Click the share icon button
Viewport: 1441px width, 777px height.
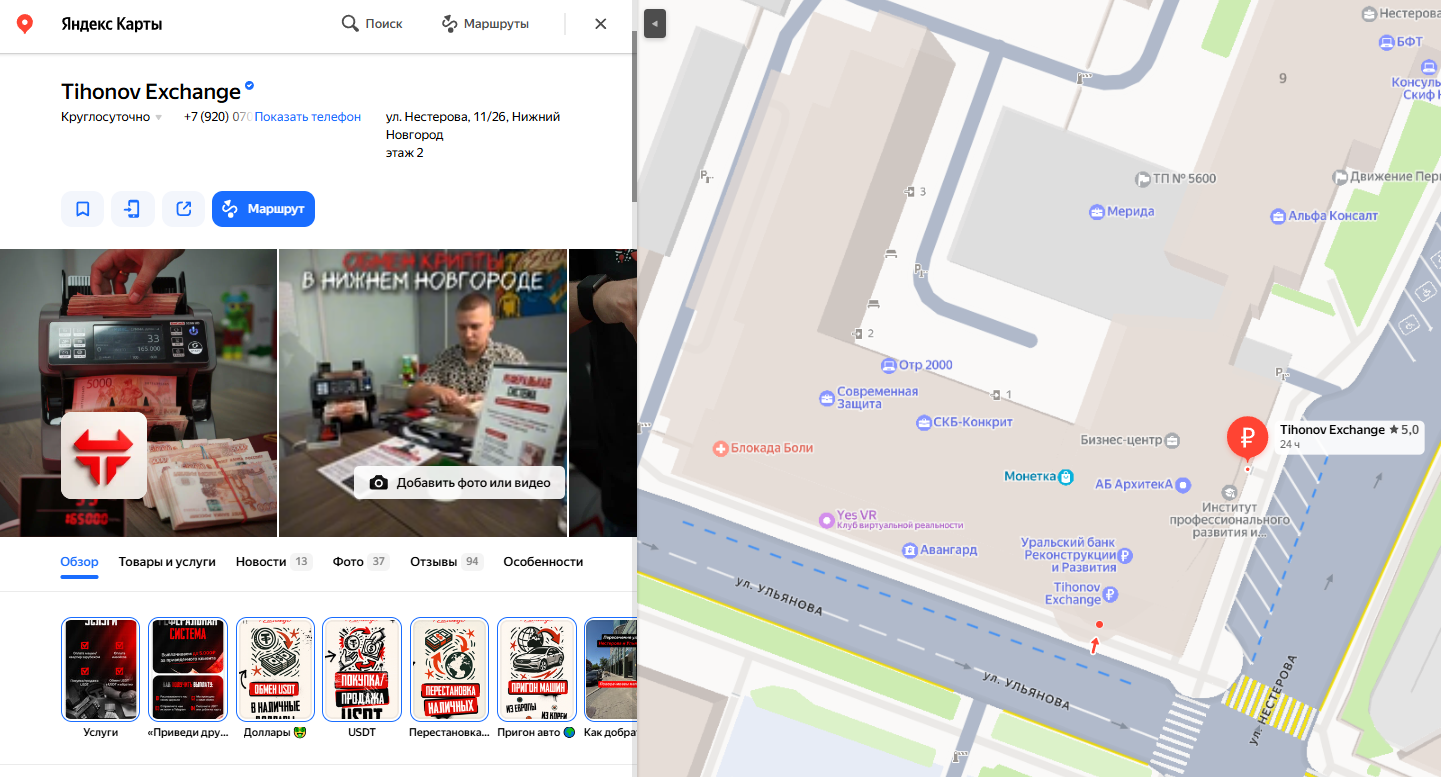pyautogui.click(x=184, y=209)
